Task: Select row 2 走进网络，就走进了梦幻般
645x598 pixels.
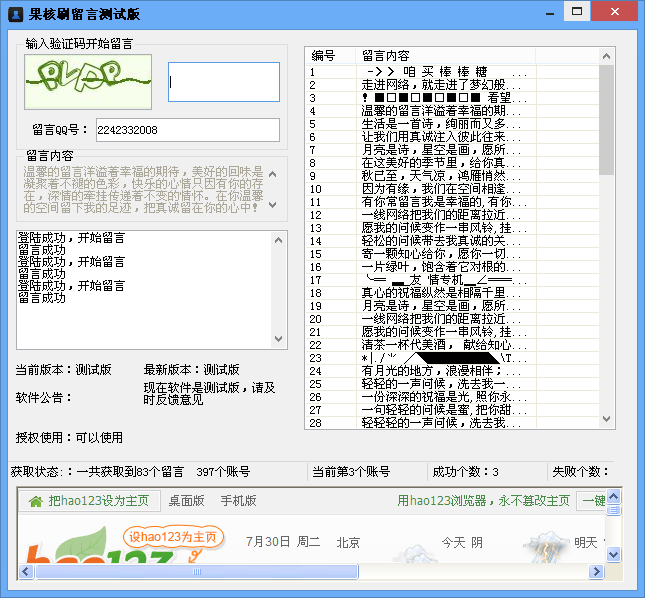Action: (x=452, y=85)
